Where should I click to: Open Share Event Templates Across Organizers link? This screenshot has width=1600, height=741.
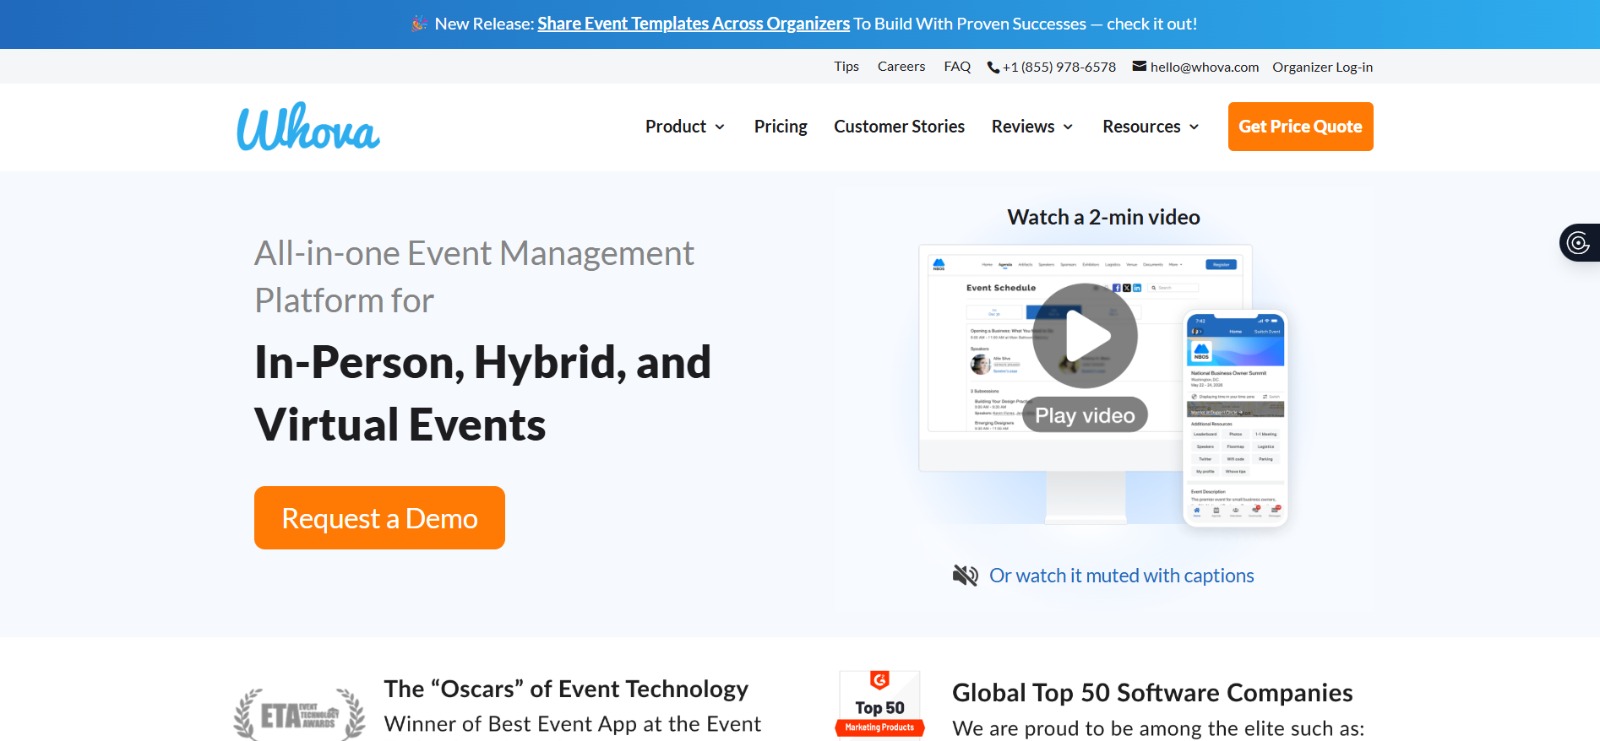click(693, 24)
